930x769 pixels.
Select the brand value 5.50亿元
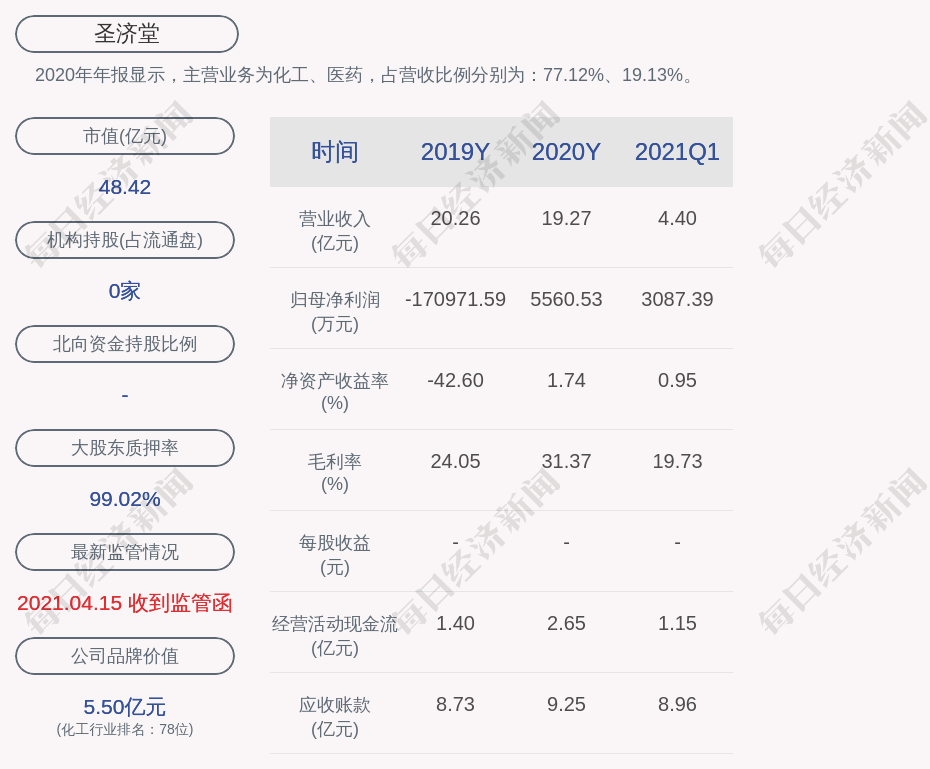point(125,707)
